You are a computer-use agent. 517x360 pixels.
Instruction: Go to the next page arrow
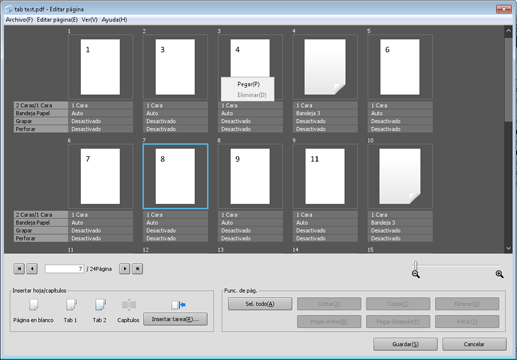tap(125, 269)
